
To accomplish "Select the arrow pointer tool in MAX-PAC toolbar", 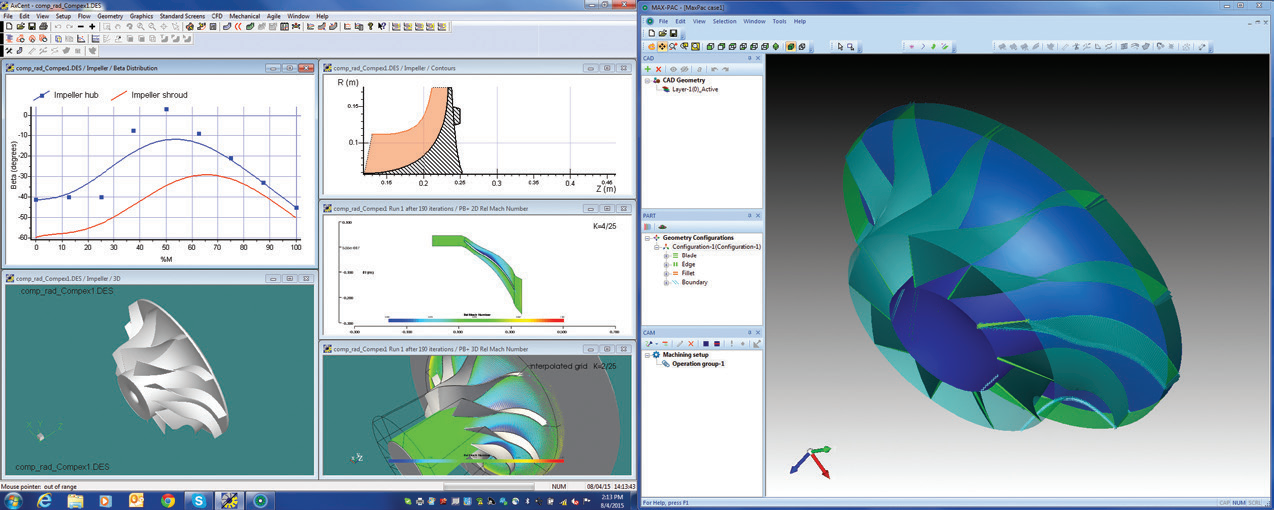I will click(840, 46).
